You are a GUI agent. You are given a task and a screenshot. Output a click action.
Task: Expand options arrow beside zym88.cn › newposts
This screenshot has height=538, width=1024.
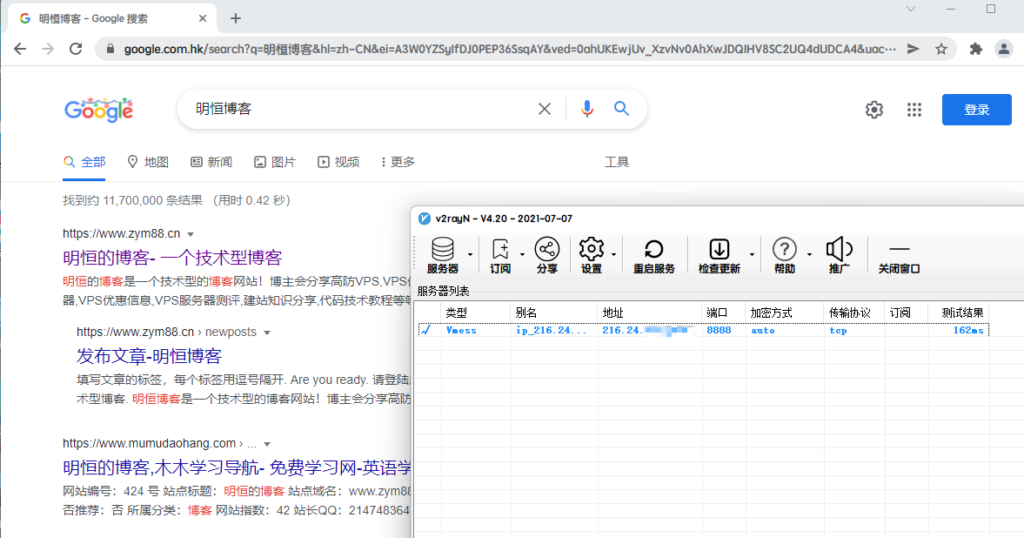[x=267, y=332]
